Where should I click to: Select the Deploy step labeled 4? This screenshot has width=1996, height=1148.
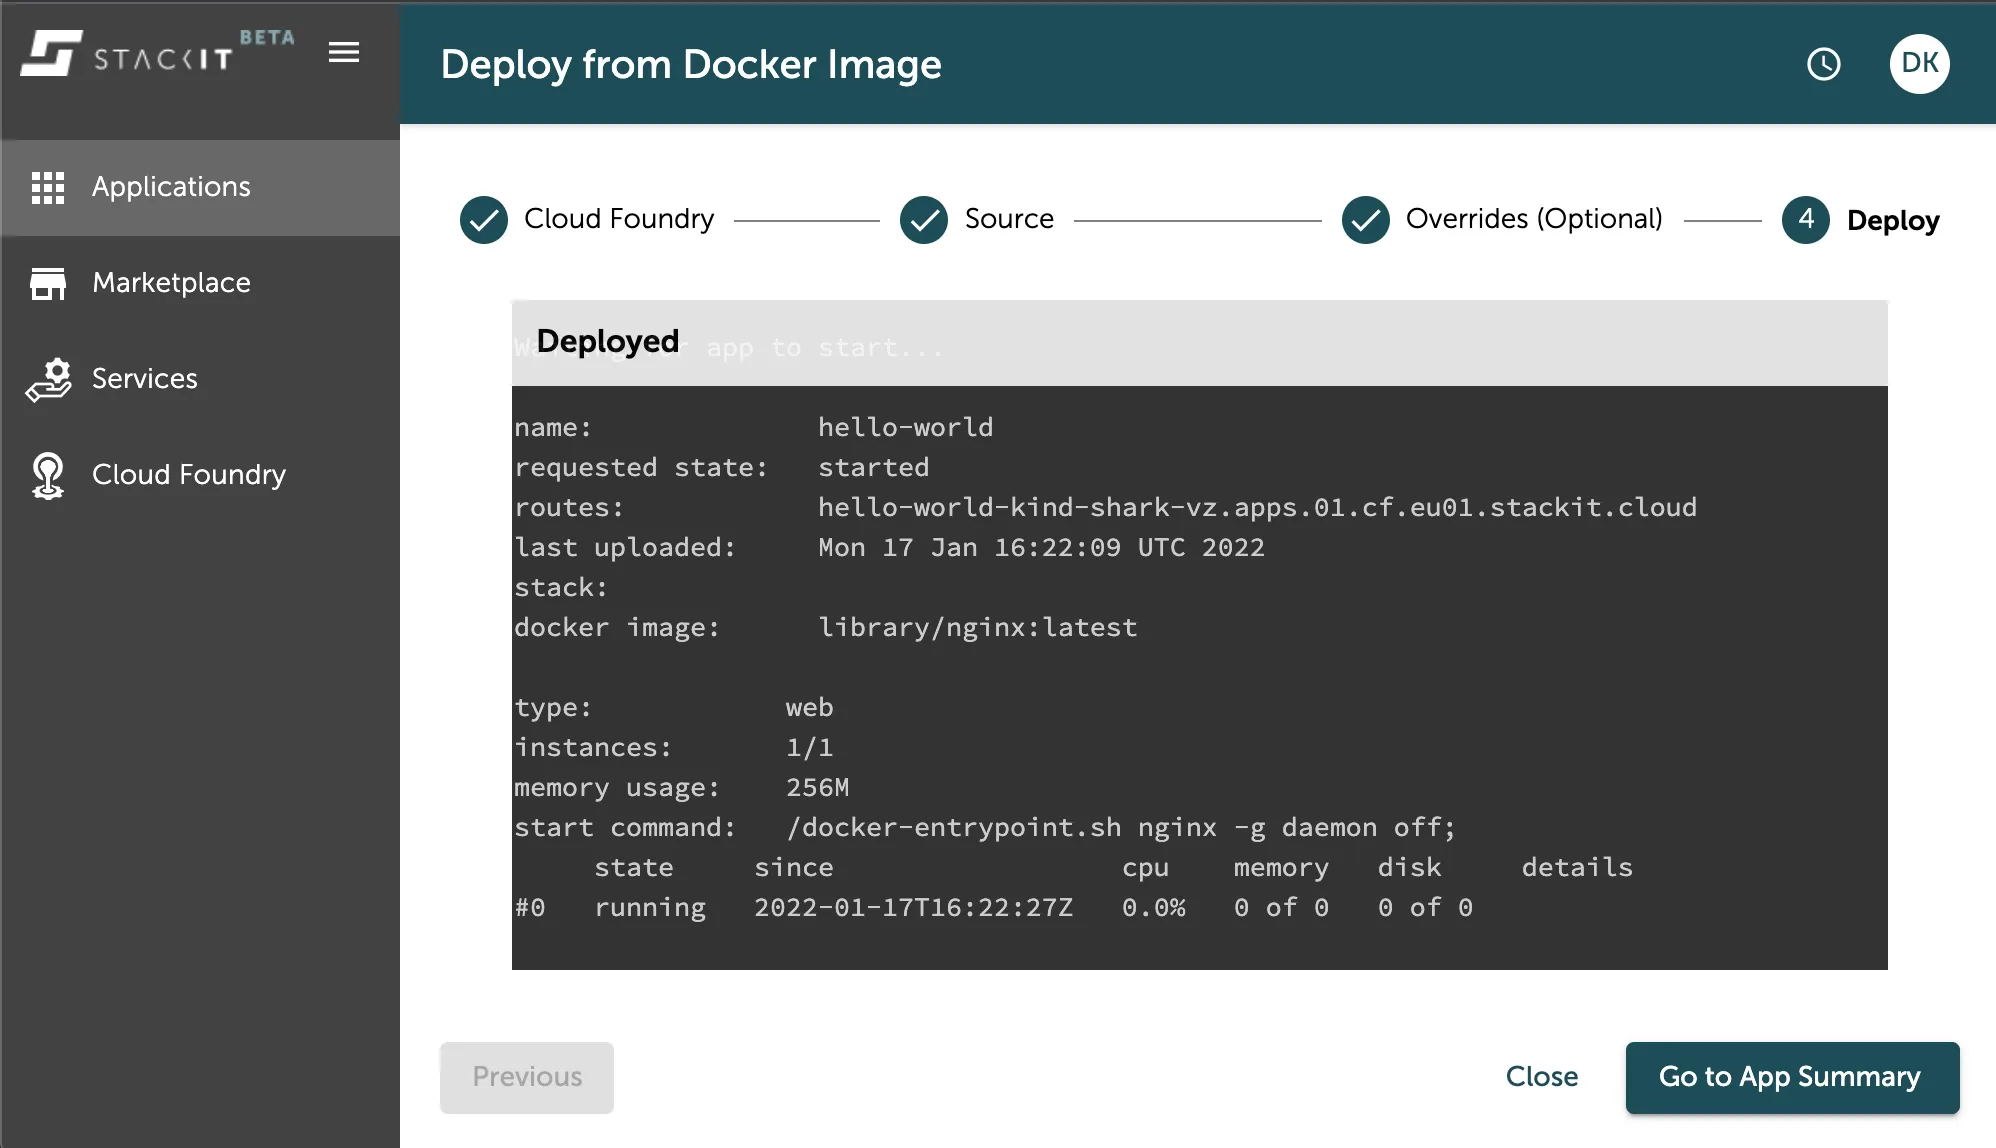[x=1804, y=219]
